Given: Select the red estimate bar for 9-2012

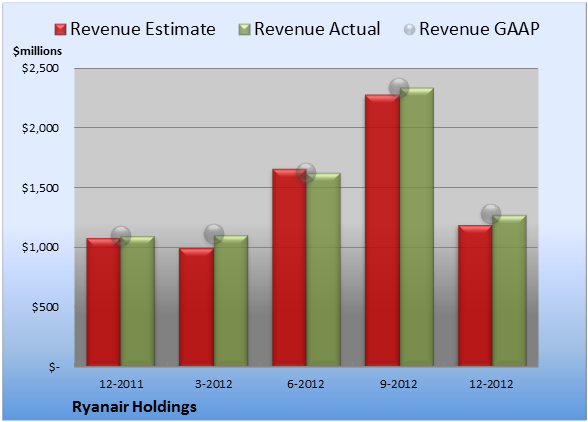Looking at the screenshot, I should [382, 230].
